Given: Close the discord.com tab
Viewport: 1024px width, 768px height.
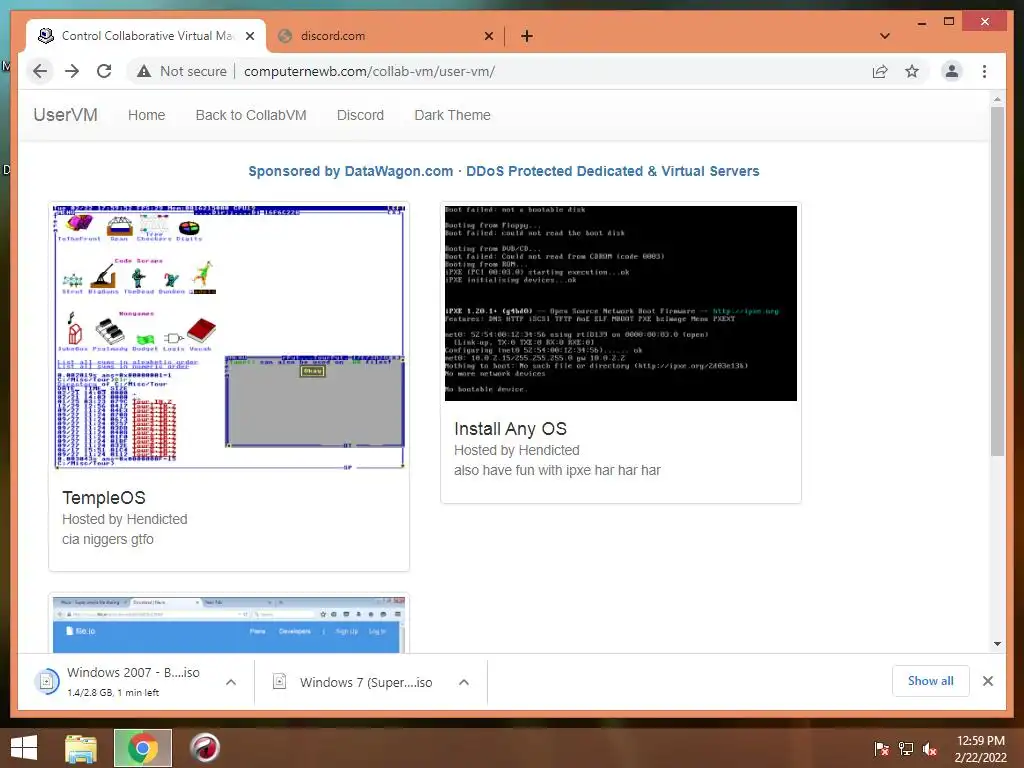Looking at the screenshot, I should [488, 36].
